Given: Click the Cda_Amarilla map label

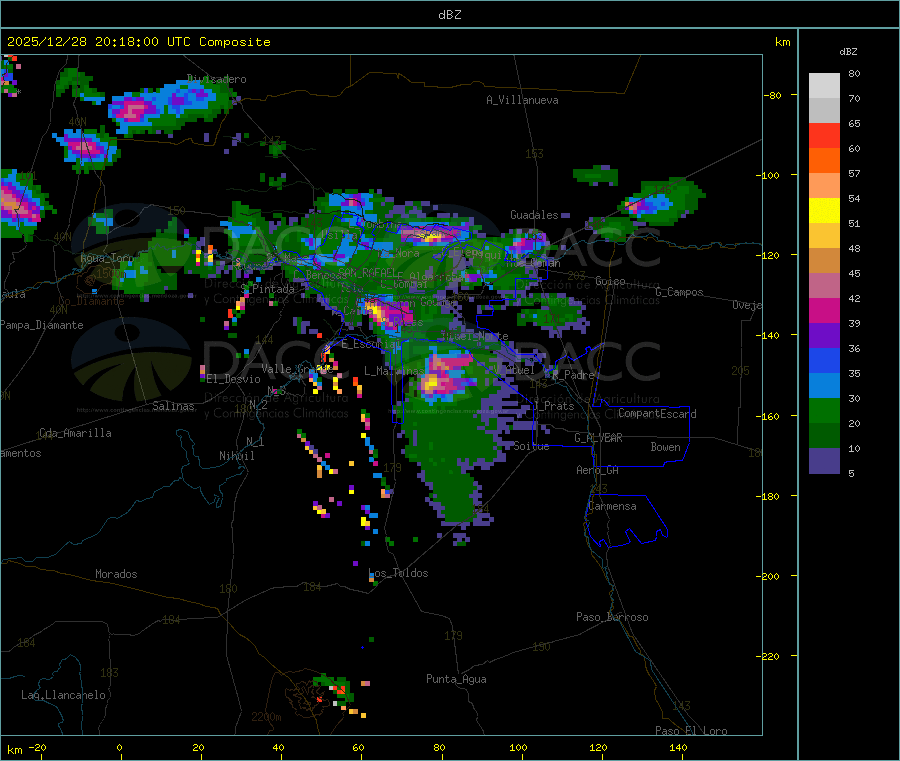Looking at the screenshot, I should click(x=75, y=433).
